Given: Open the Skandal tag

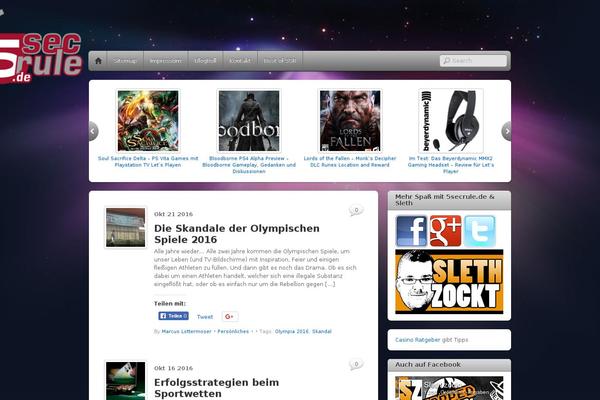Looking at the screenshot, I should point(322,331).
